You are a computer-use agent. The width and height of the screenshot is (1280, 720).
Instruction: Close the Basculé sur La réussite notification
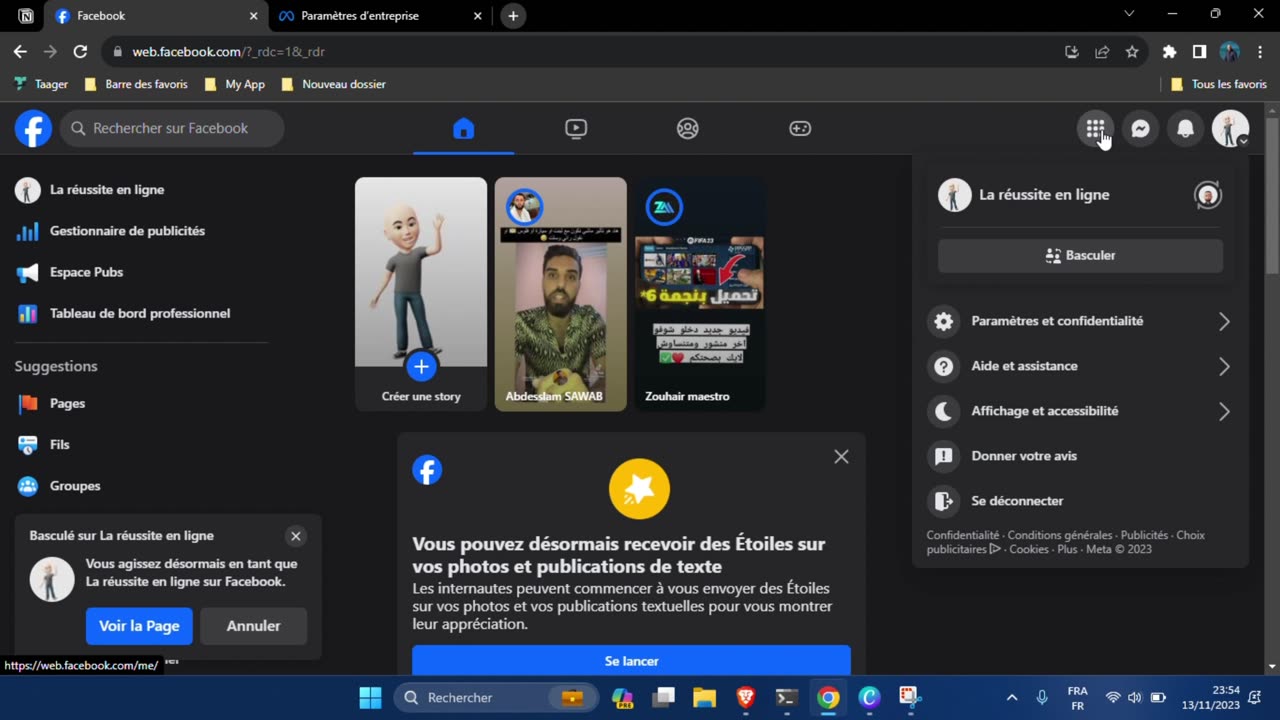(x=295, y=536)
